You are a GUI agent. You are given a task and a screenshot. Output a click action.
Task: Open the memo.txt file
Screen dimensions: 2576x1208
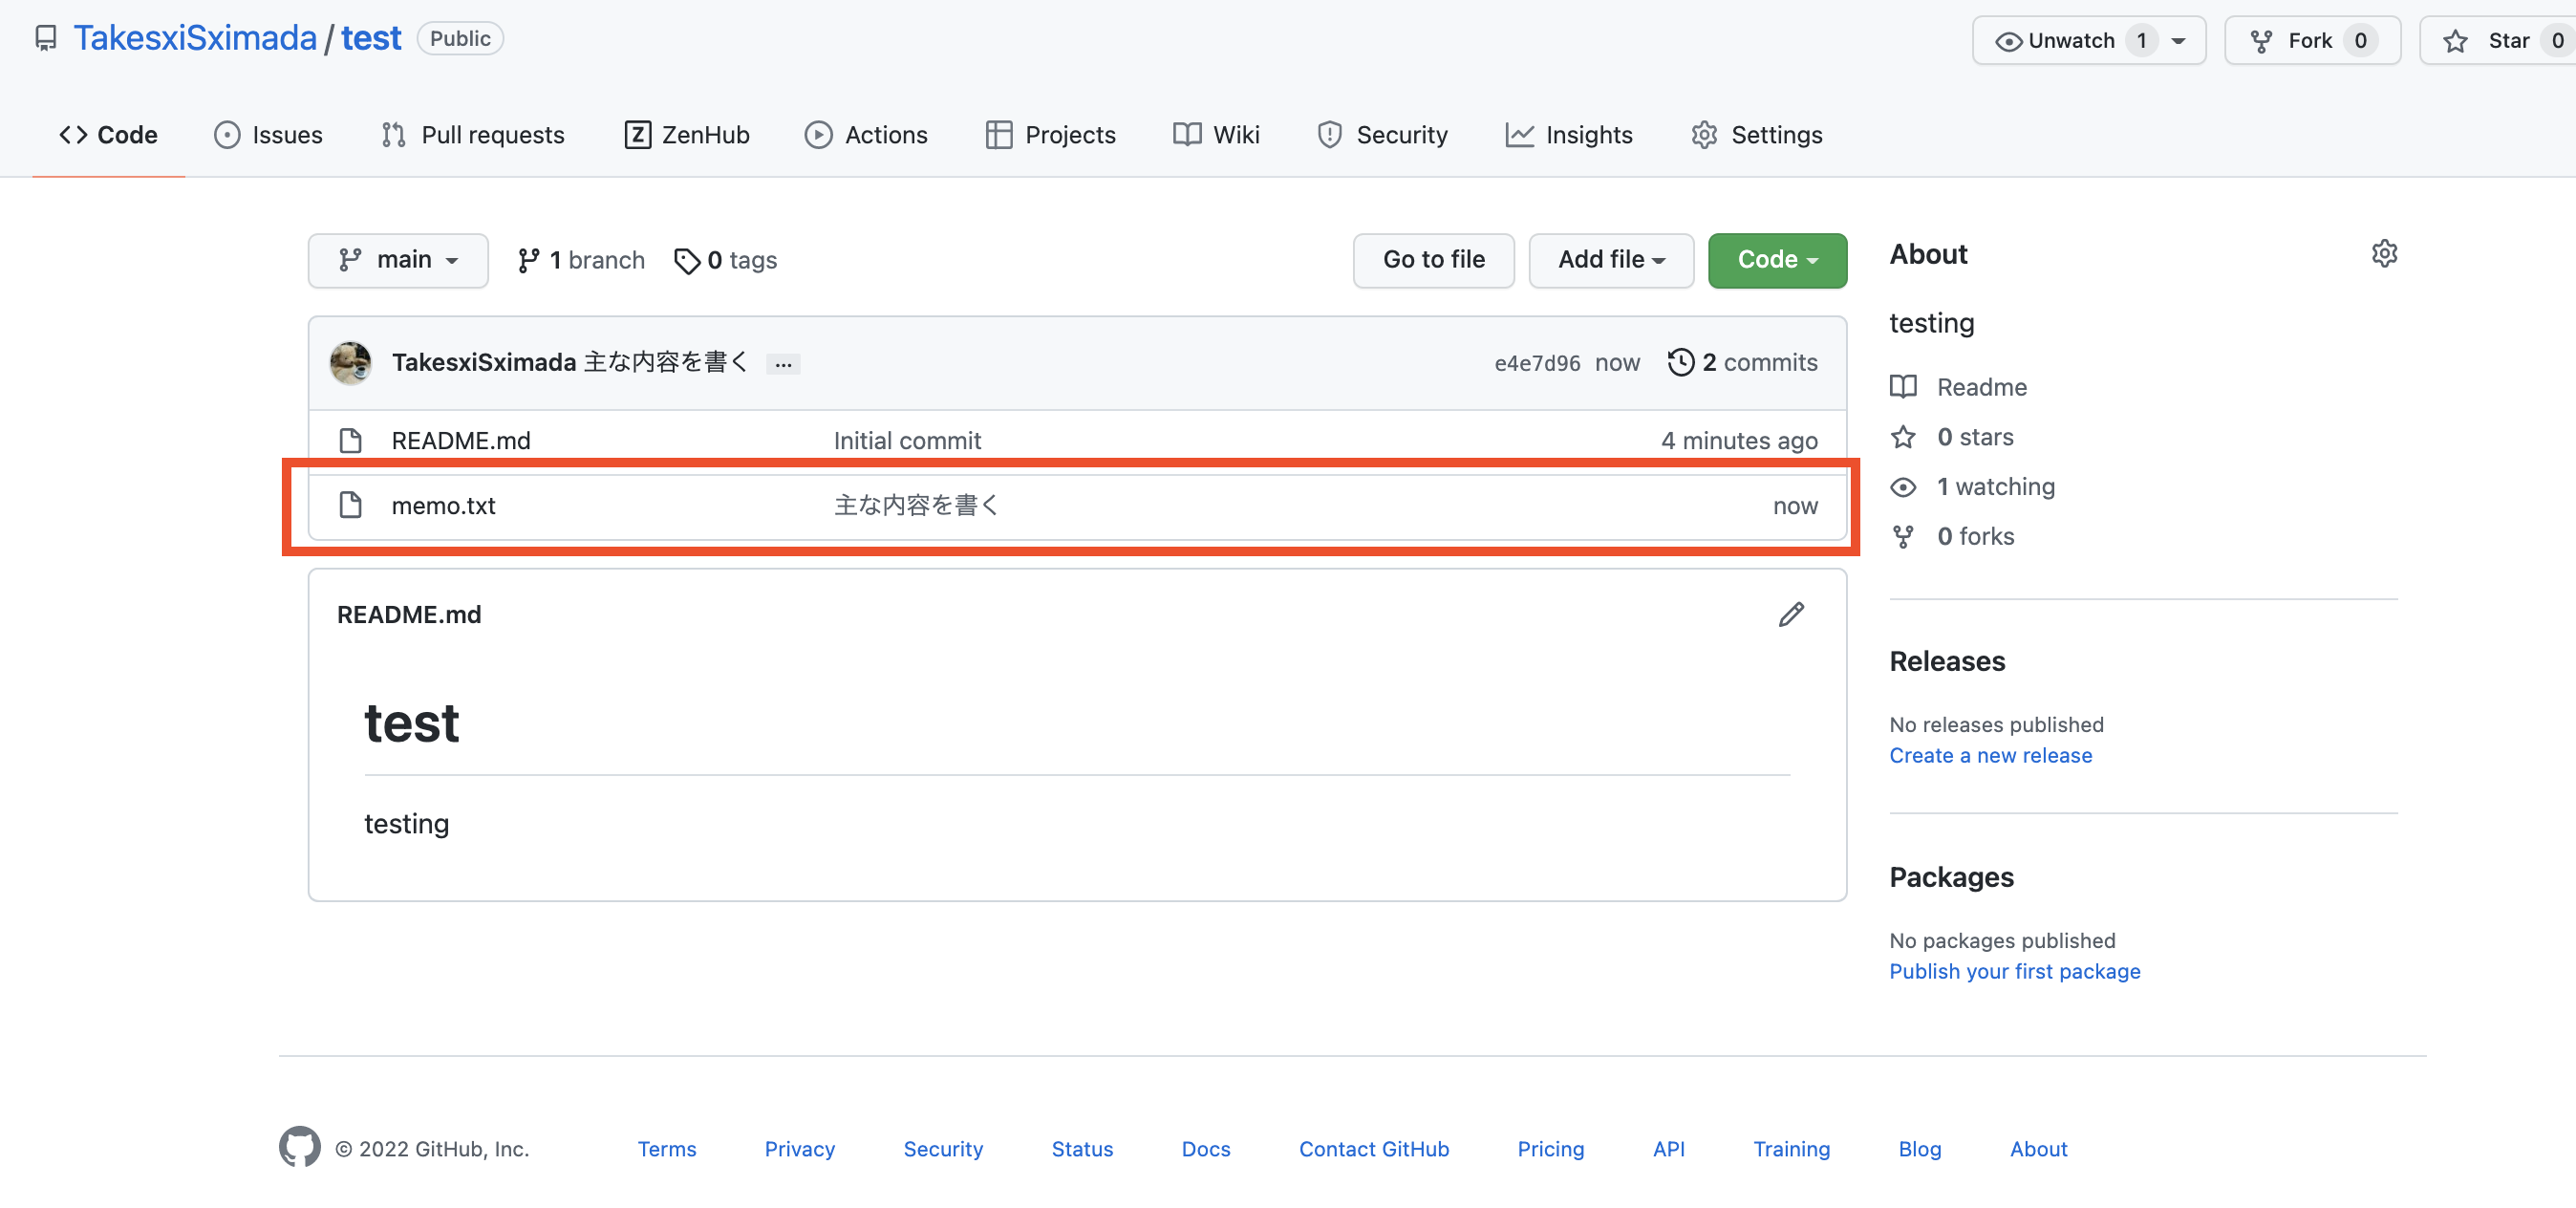tap(445, 505)
